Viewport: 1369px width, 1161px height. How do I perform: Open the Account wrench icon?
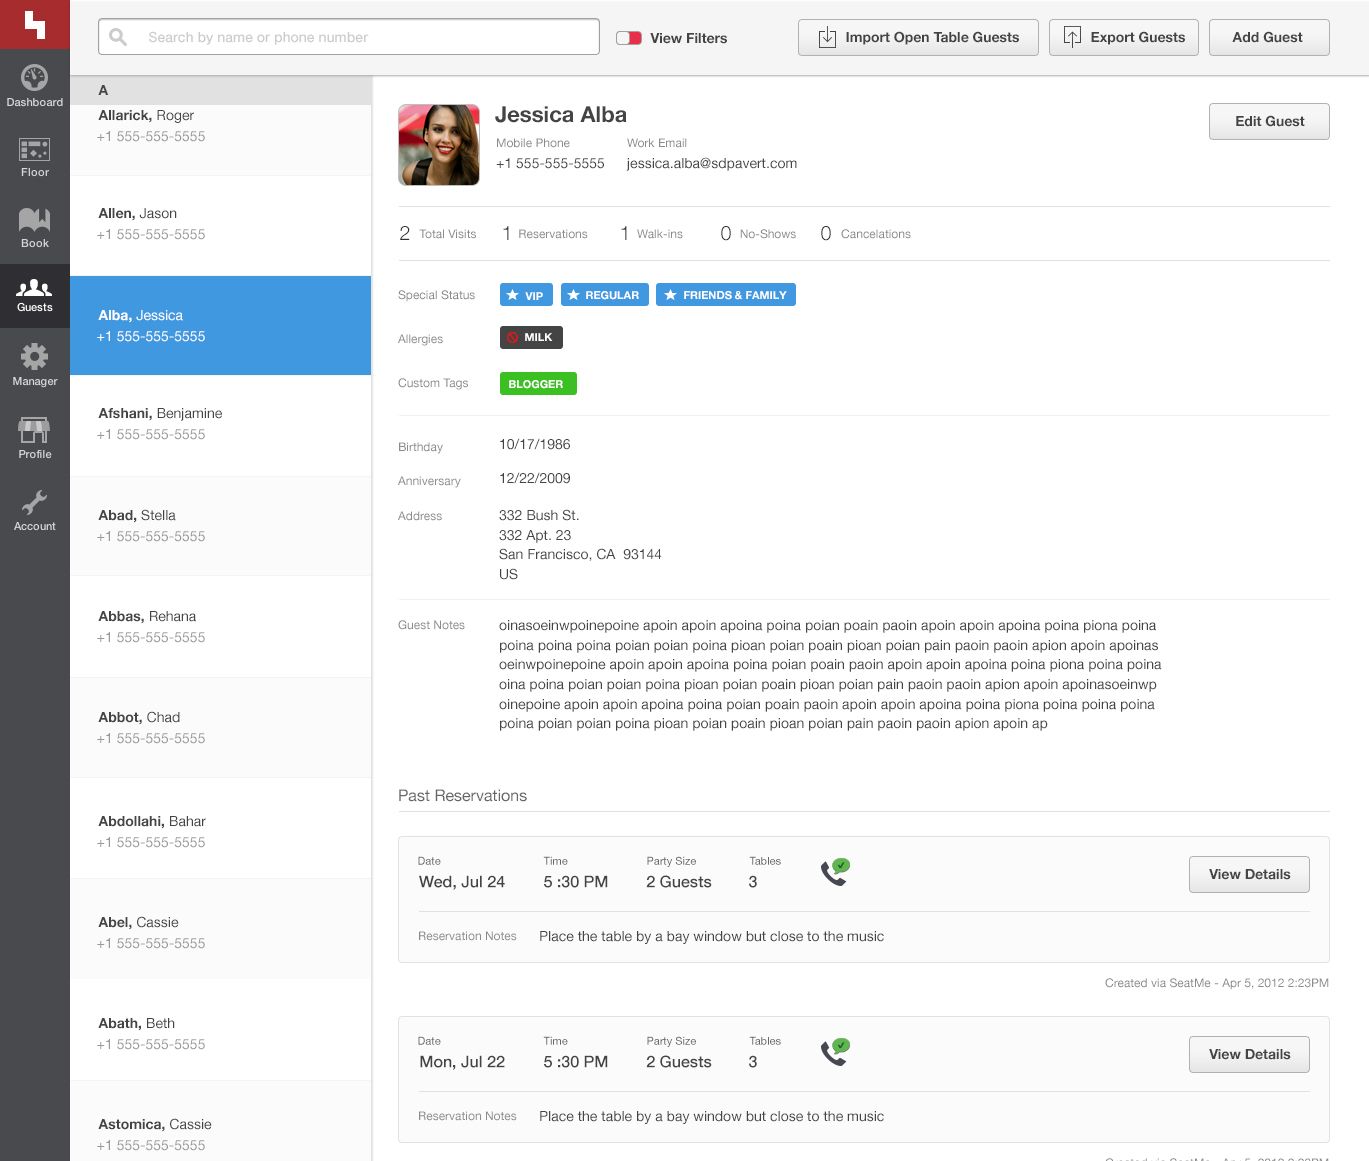(34, 503)
